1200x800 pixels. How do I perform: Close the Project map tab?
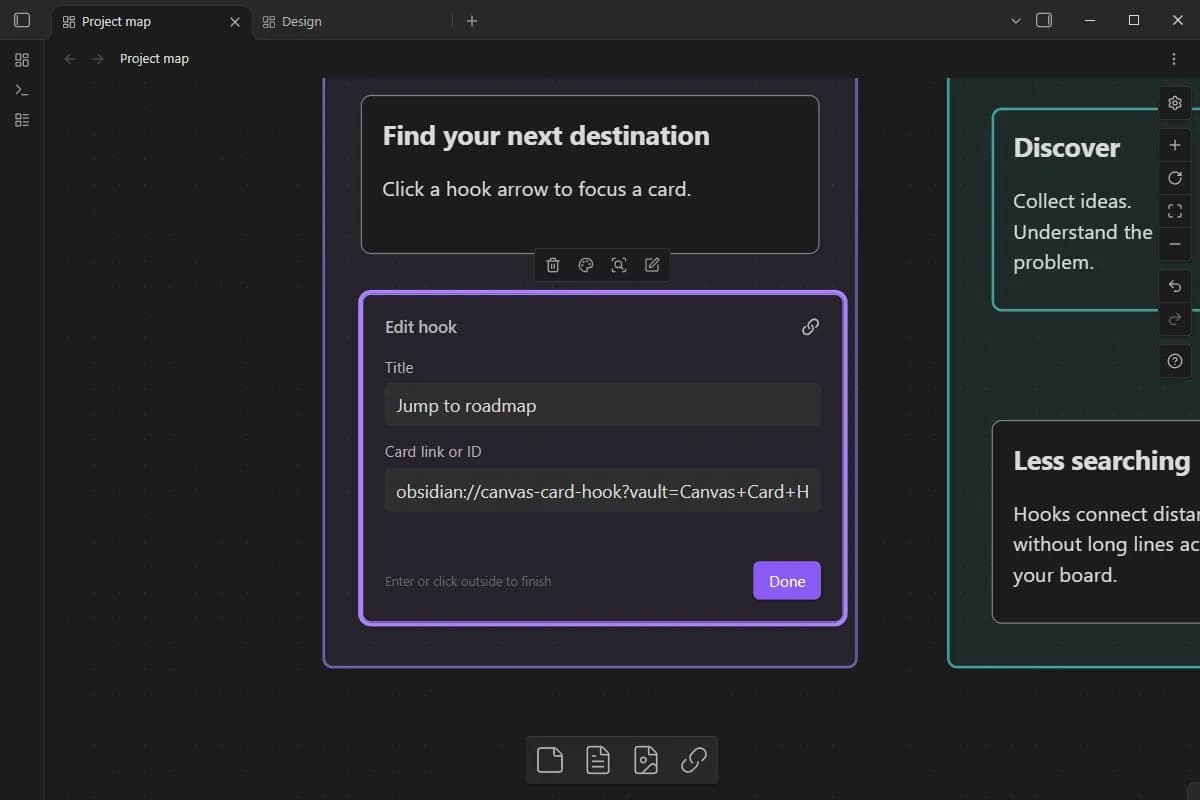pyautogui.click(x=235, y=21)
